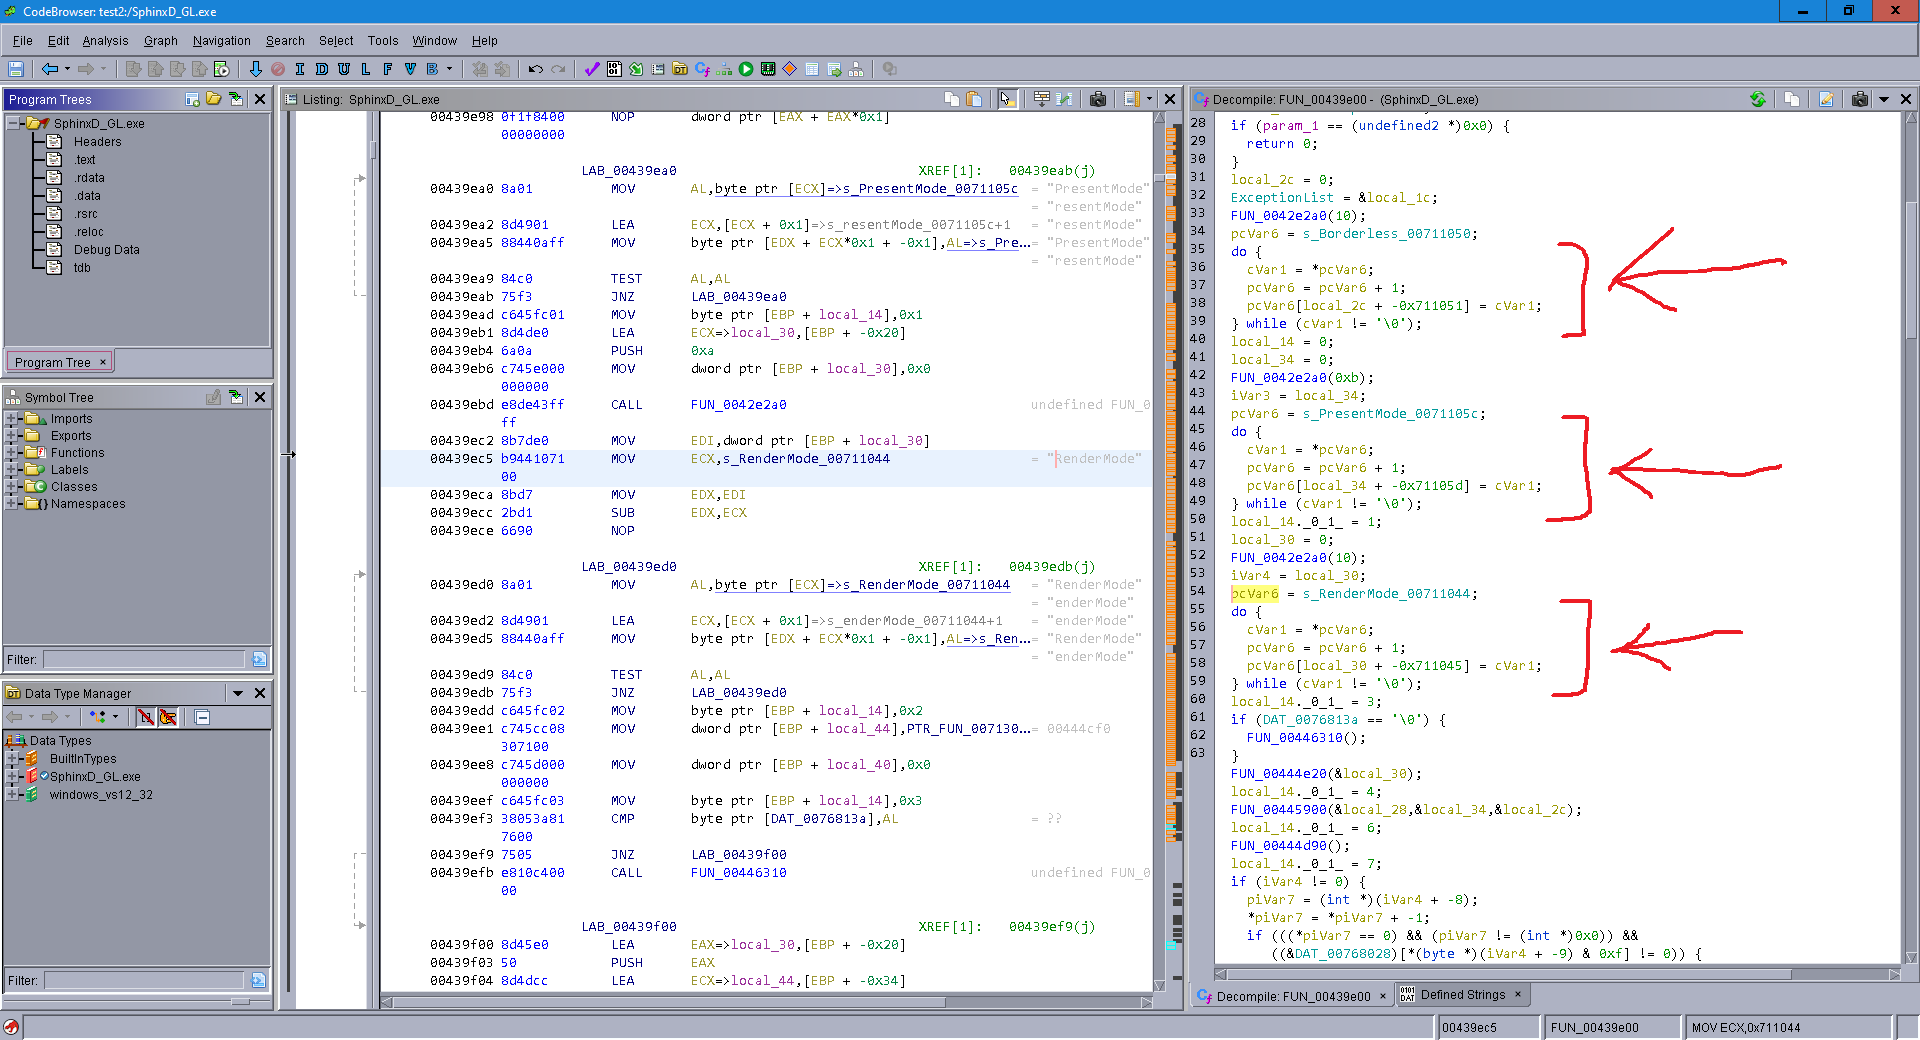Click the purple checkmark icon in toolbar

(592, 69)
